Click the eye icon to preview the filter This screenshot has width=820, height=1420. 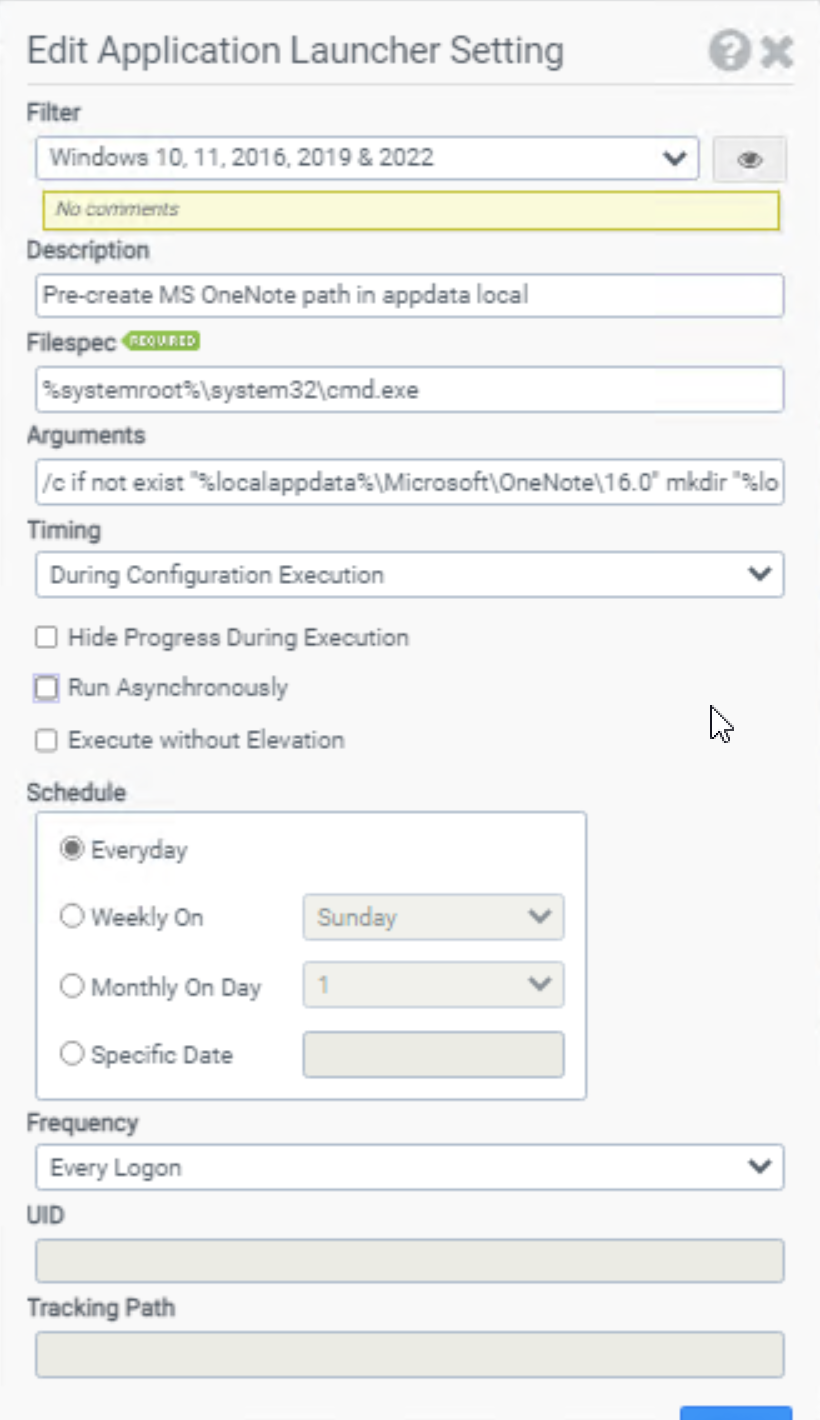click(x=749, y=159)
